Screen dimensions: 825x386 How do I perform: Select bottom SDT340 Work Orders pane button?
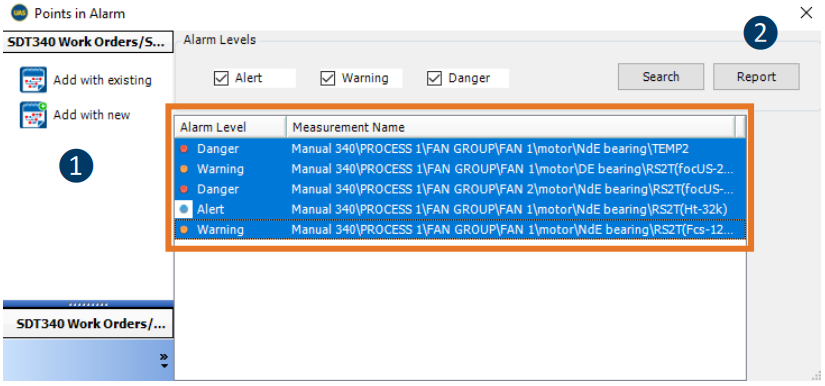pyautogui.click(x=88, y=323)
